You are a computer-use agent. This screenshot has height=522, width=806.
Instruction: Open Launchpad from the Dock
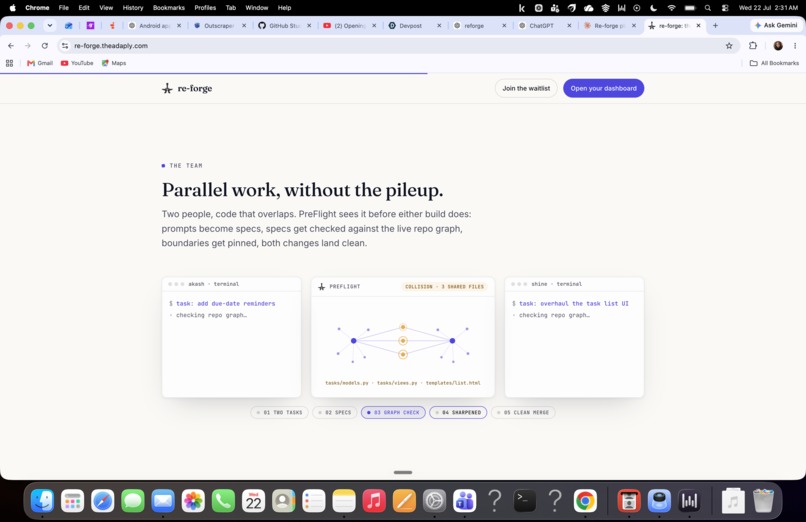[72, 500]
